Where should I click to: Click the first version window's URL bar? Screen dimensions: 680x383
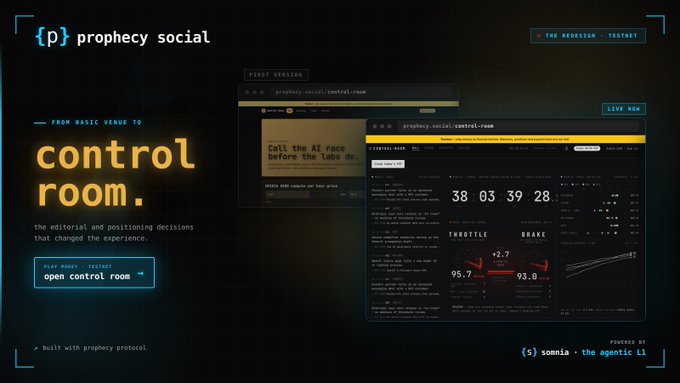362,92
